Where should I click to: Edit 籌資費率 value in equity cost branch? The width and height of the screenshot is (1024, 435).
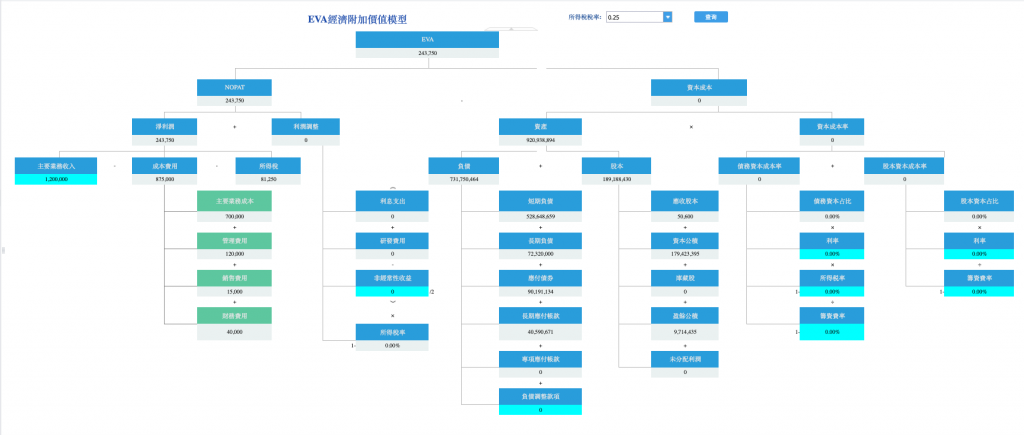coord(977,292)
